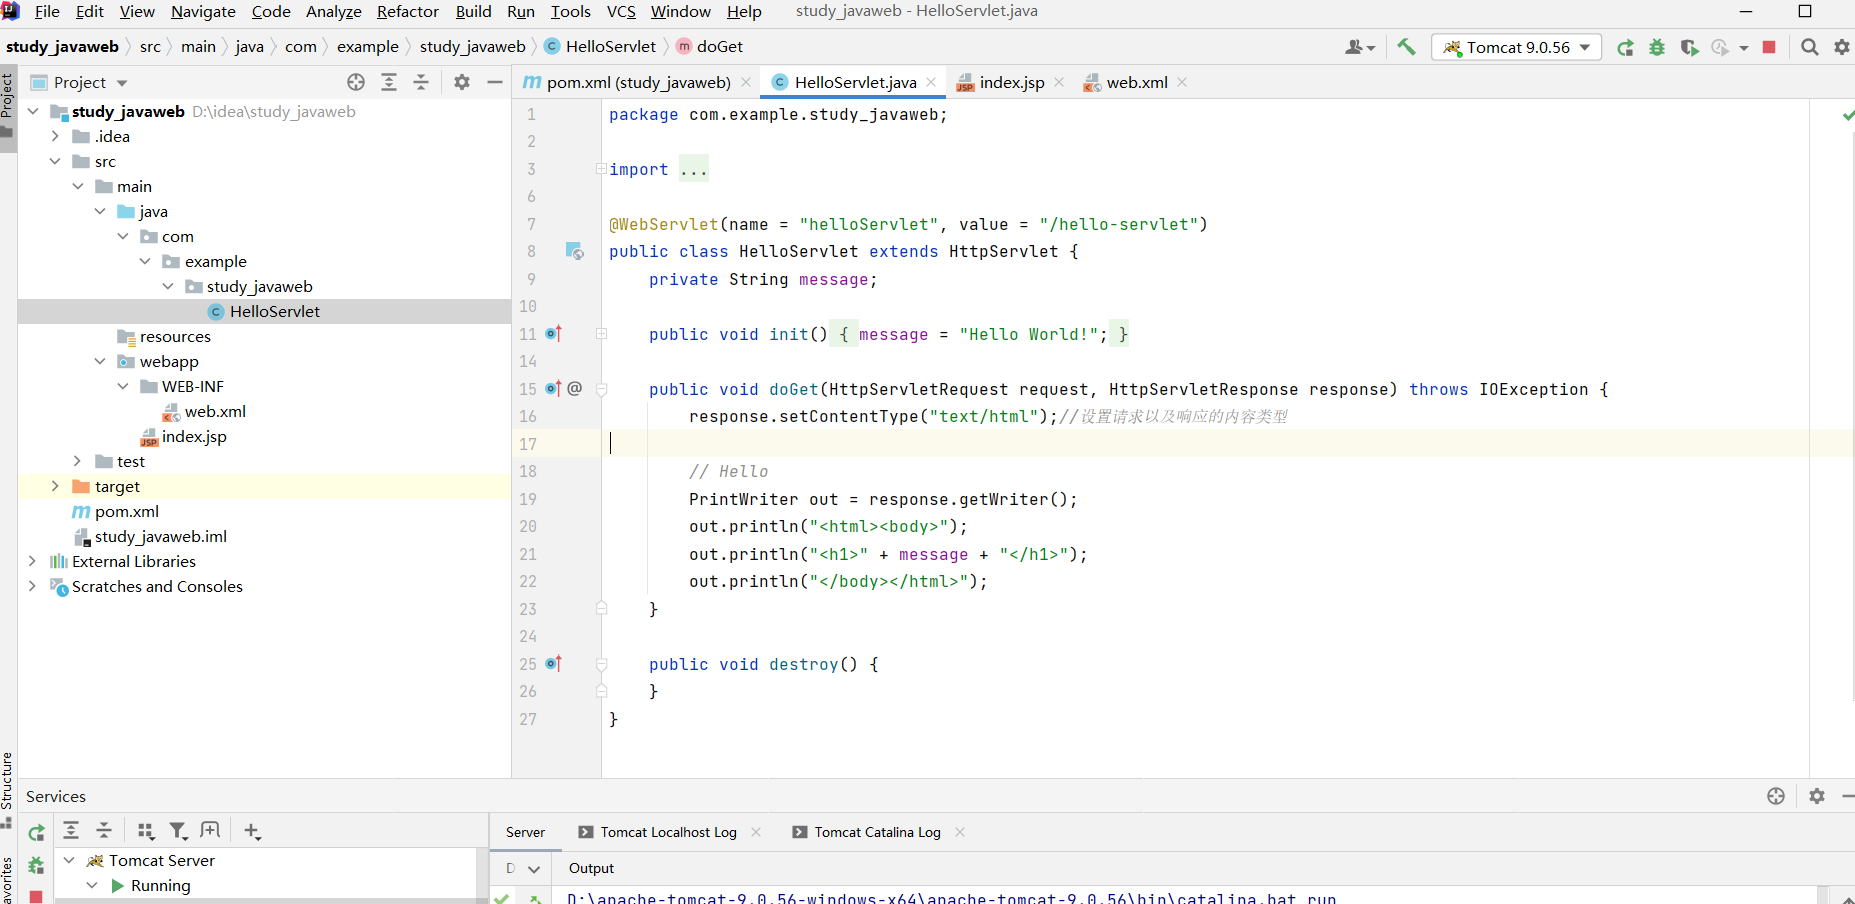
Task: Open Search Everywhere magnifier icon
Action: tap(1809, 47)
